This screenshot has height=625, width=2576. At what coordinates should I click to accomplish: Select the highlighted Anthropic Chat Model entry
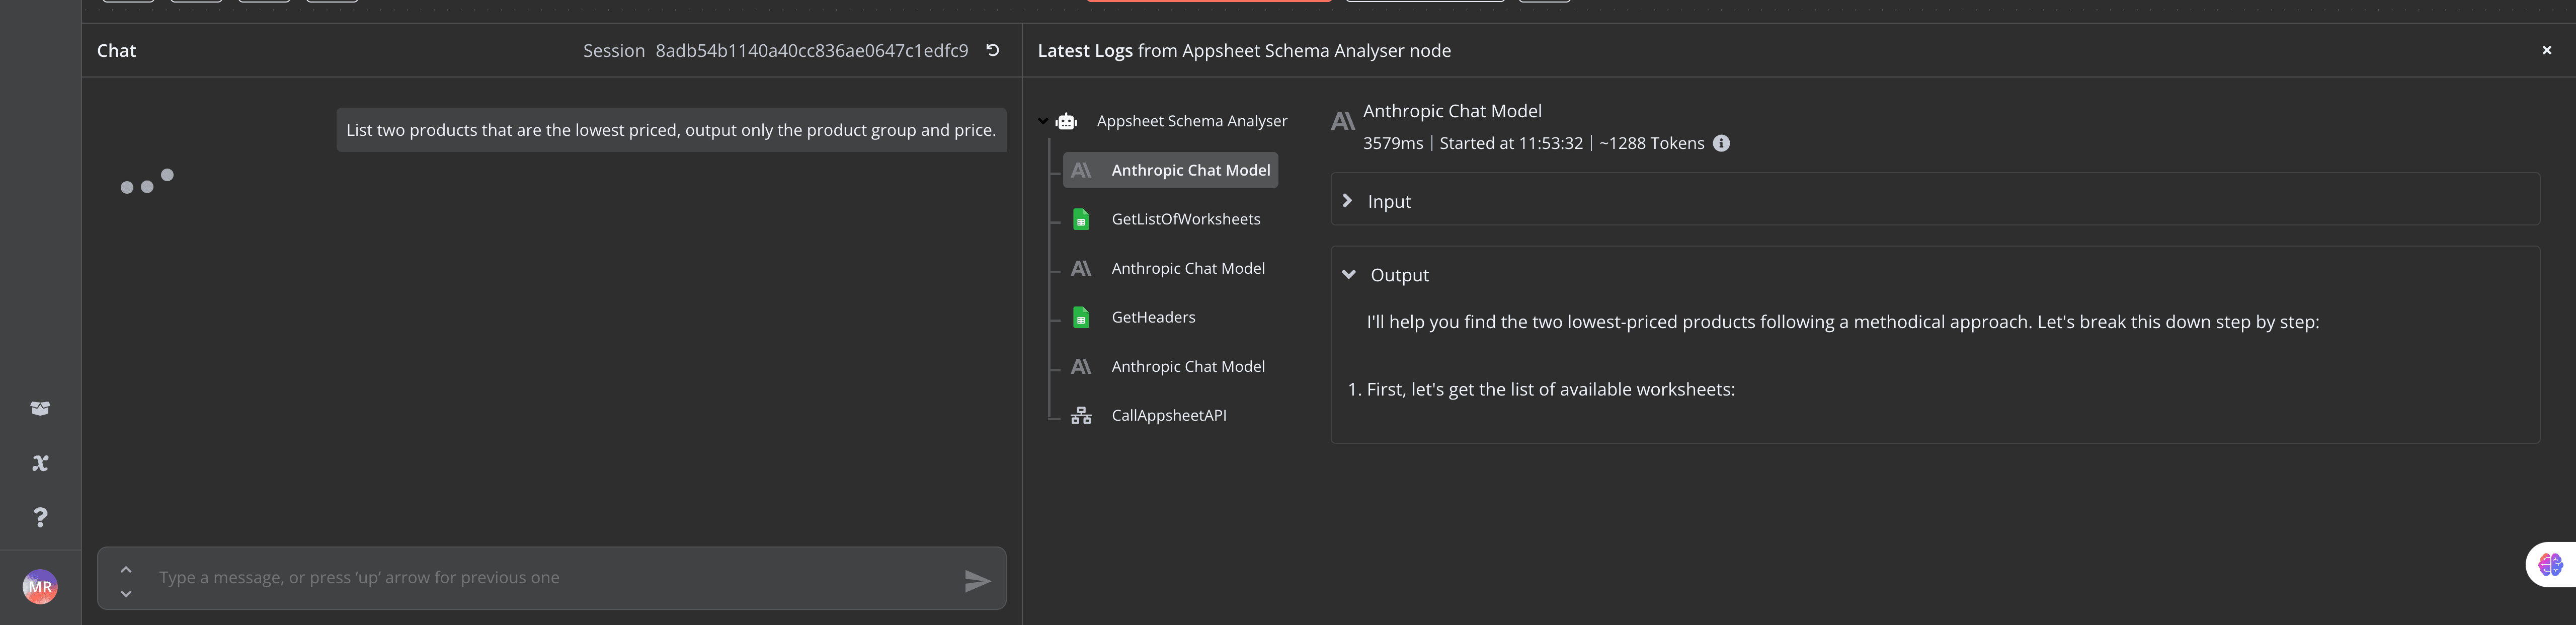[x=1170, y=170]
